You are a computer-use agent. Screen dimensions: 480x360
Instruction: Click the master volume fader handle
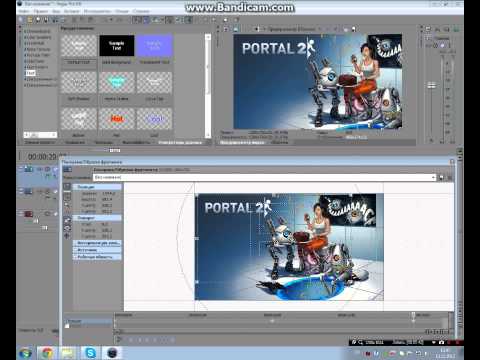pos(432,86)
